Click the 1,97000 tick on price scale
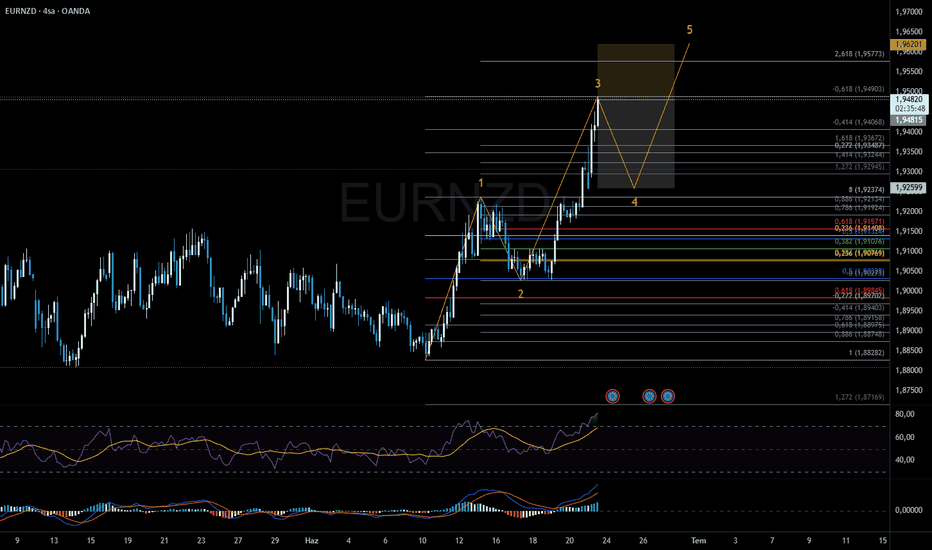932x550 pixels. (x=909, y=12)
